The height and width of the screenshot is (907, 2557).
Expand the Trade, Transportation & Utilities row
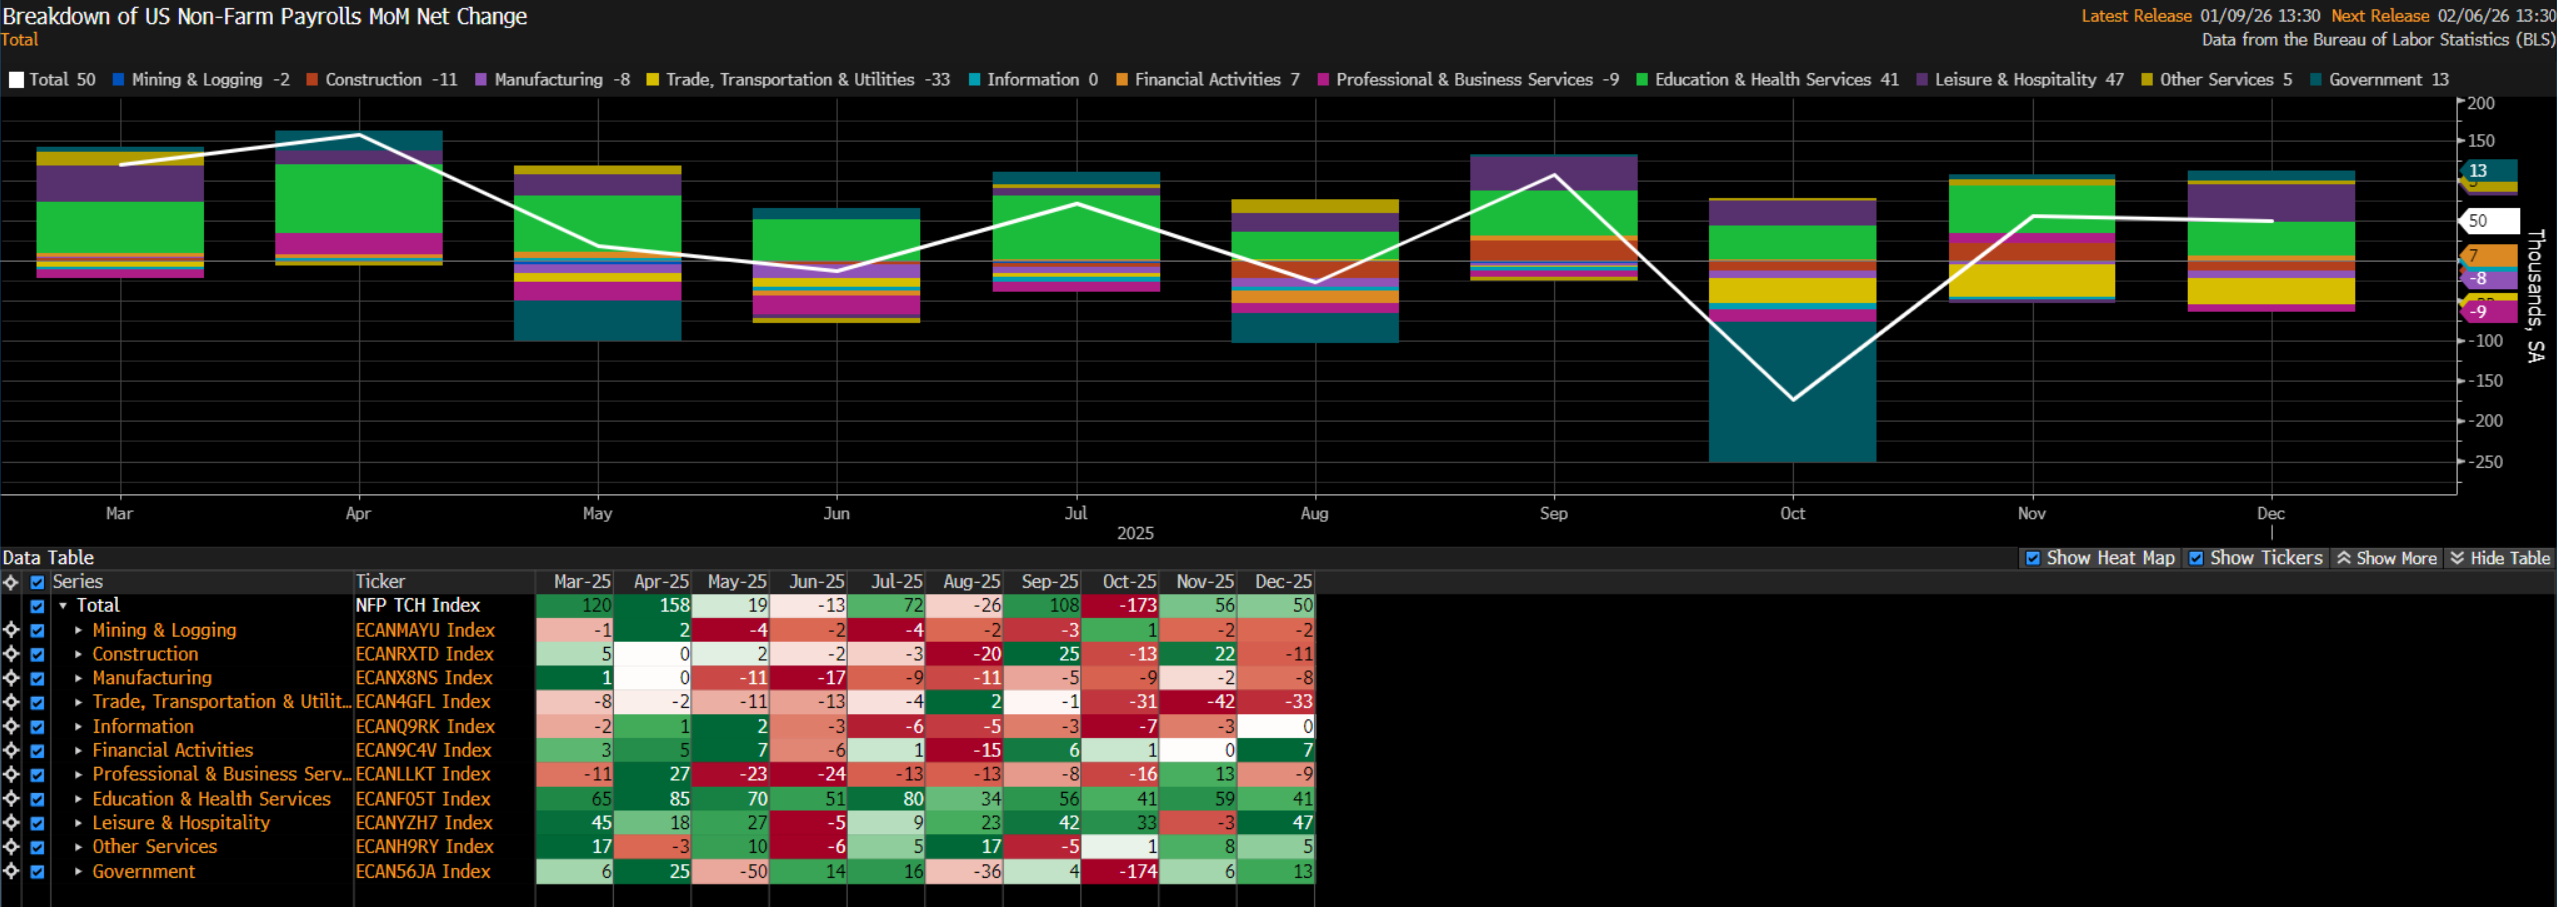point(78,702)
